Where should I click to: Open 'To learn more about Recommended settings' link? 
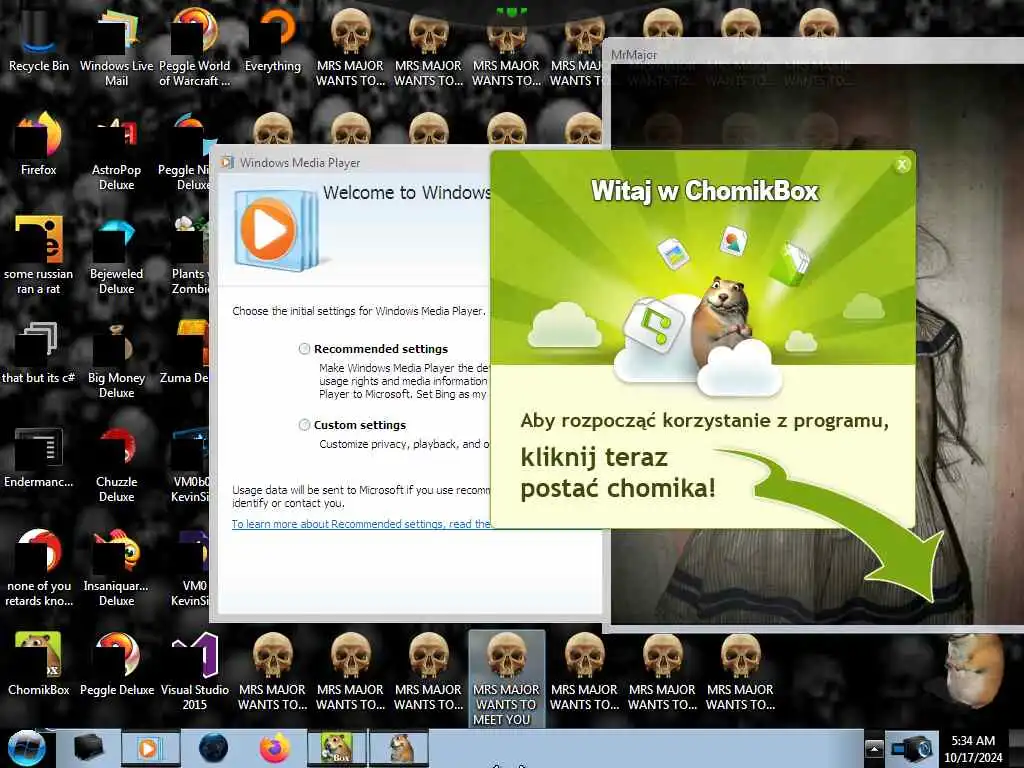coord(361,524)
